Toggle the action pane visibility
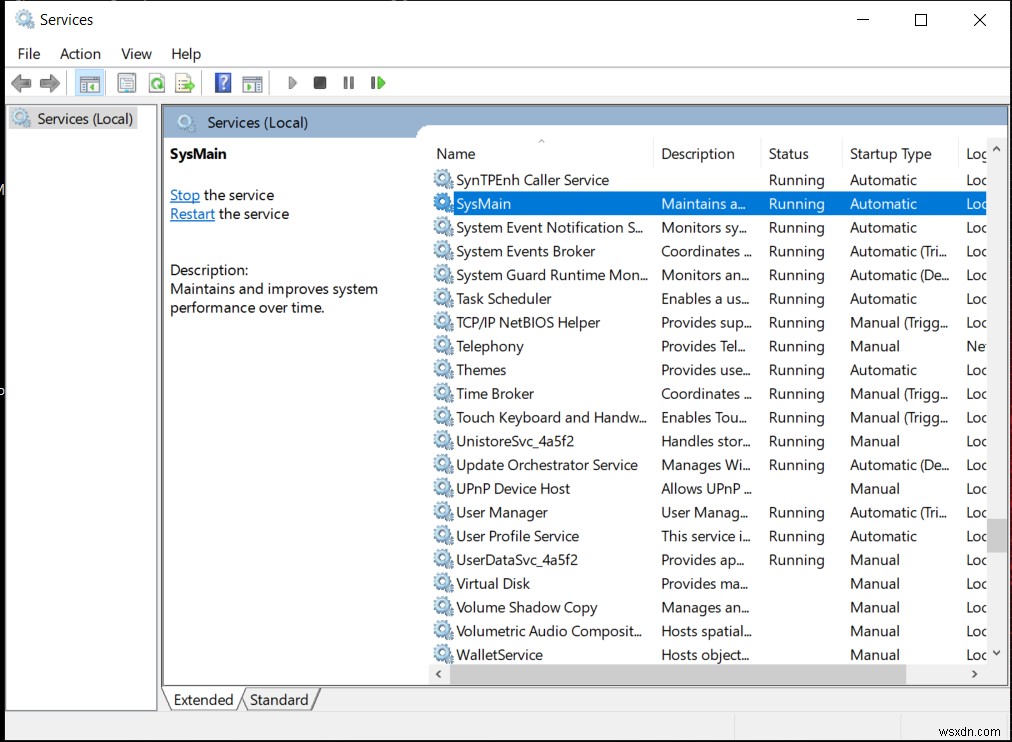The width and height of the screenshot is (1012, 742). pyautogui.click(x=252, y=83)
